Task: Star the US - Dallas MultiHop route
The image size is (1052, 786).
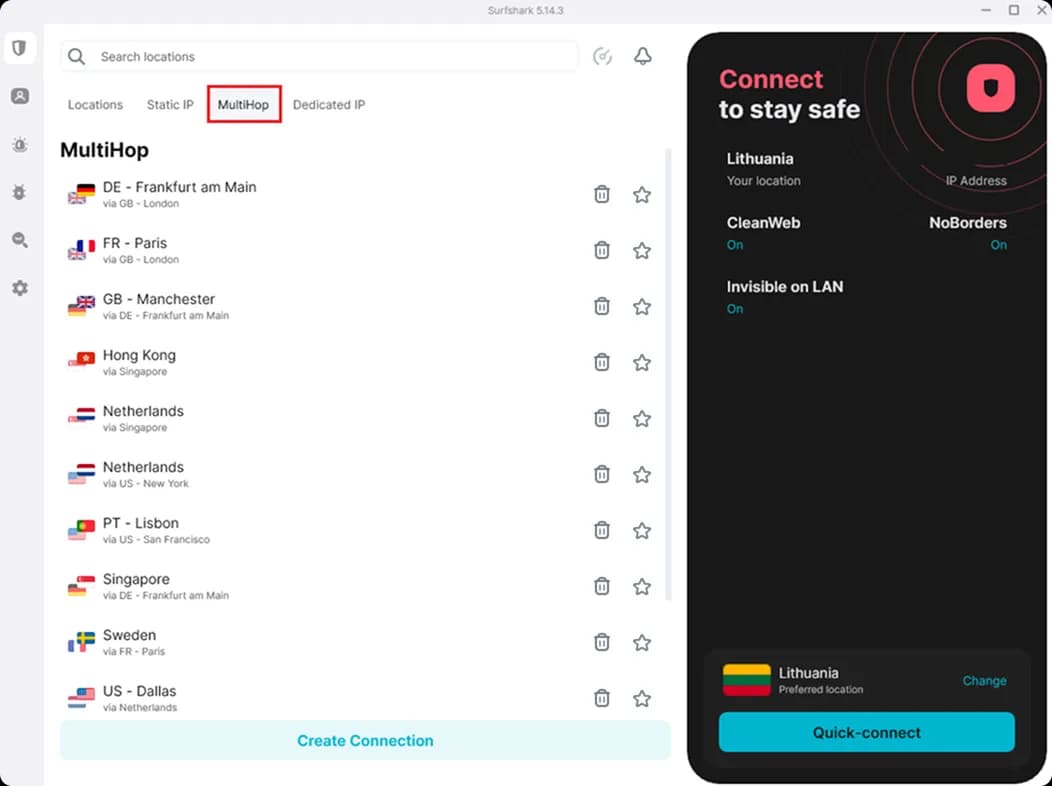Action: click(641, 698)
